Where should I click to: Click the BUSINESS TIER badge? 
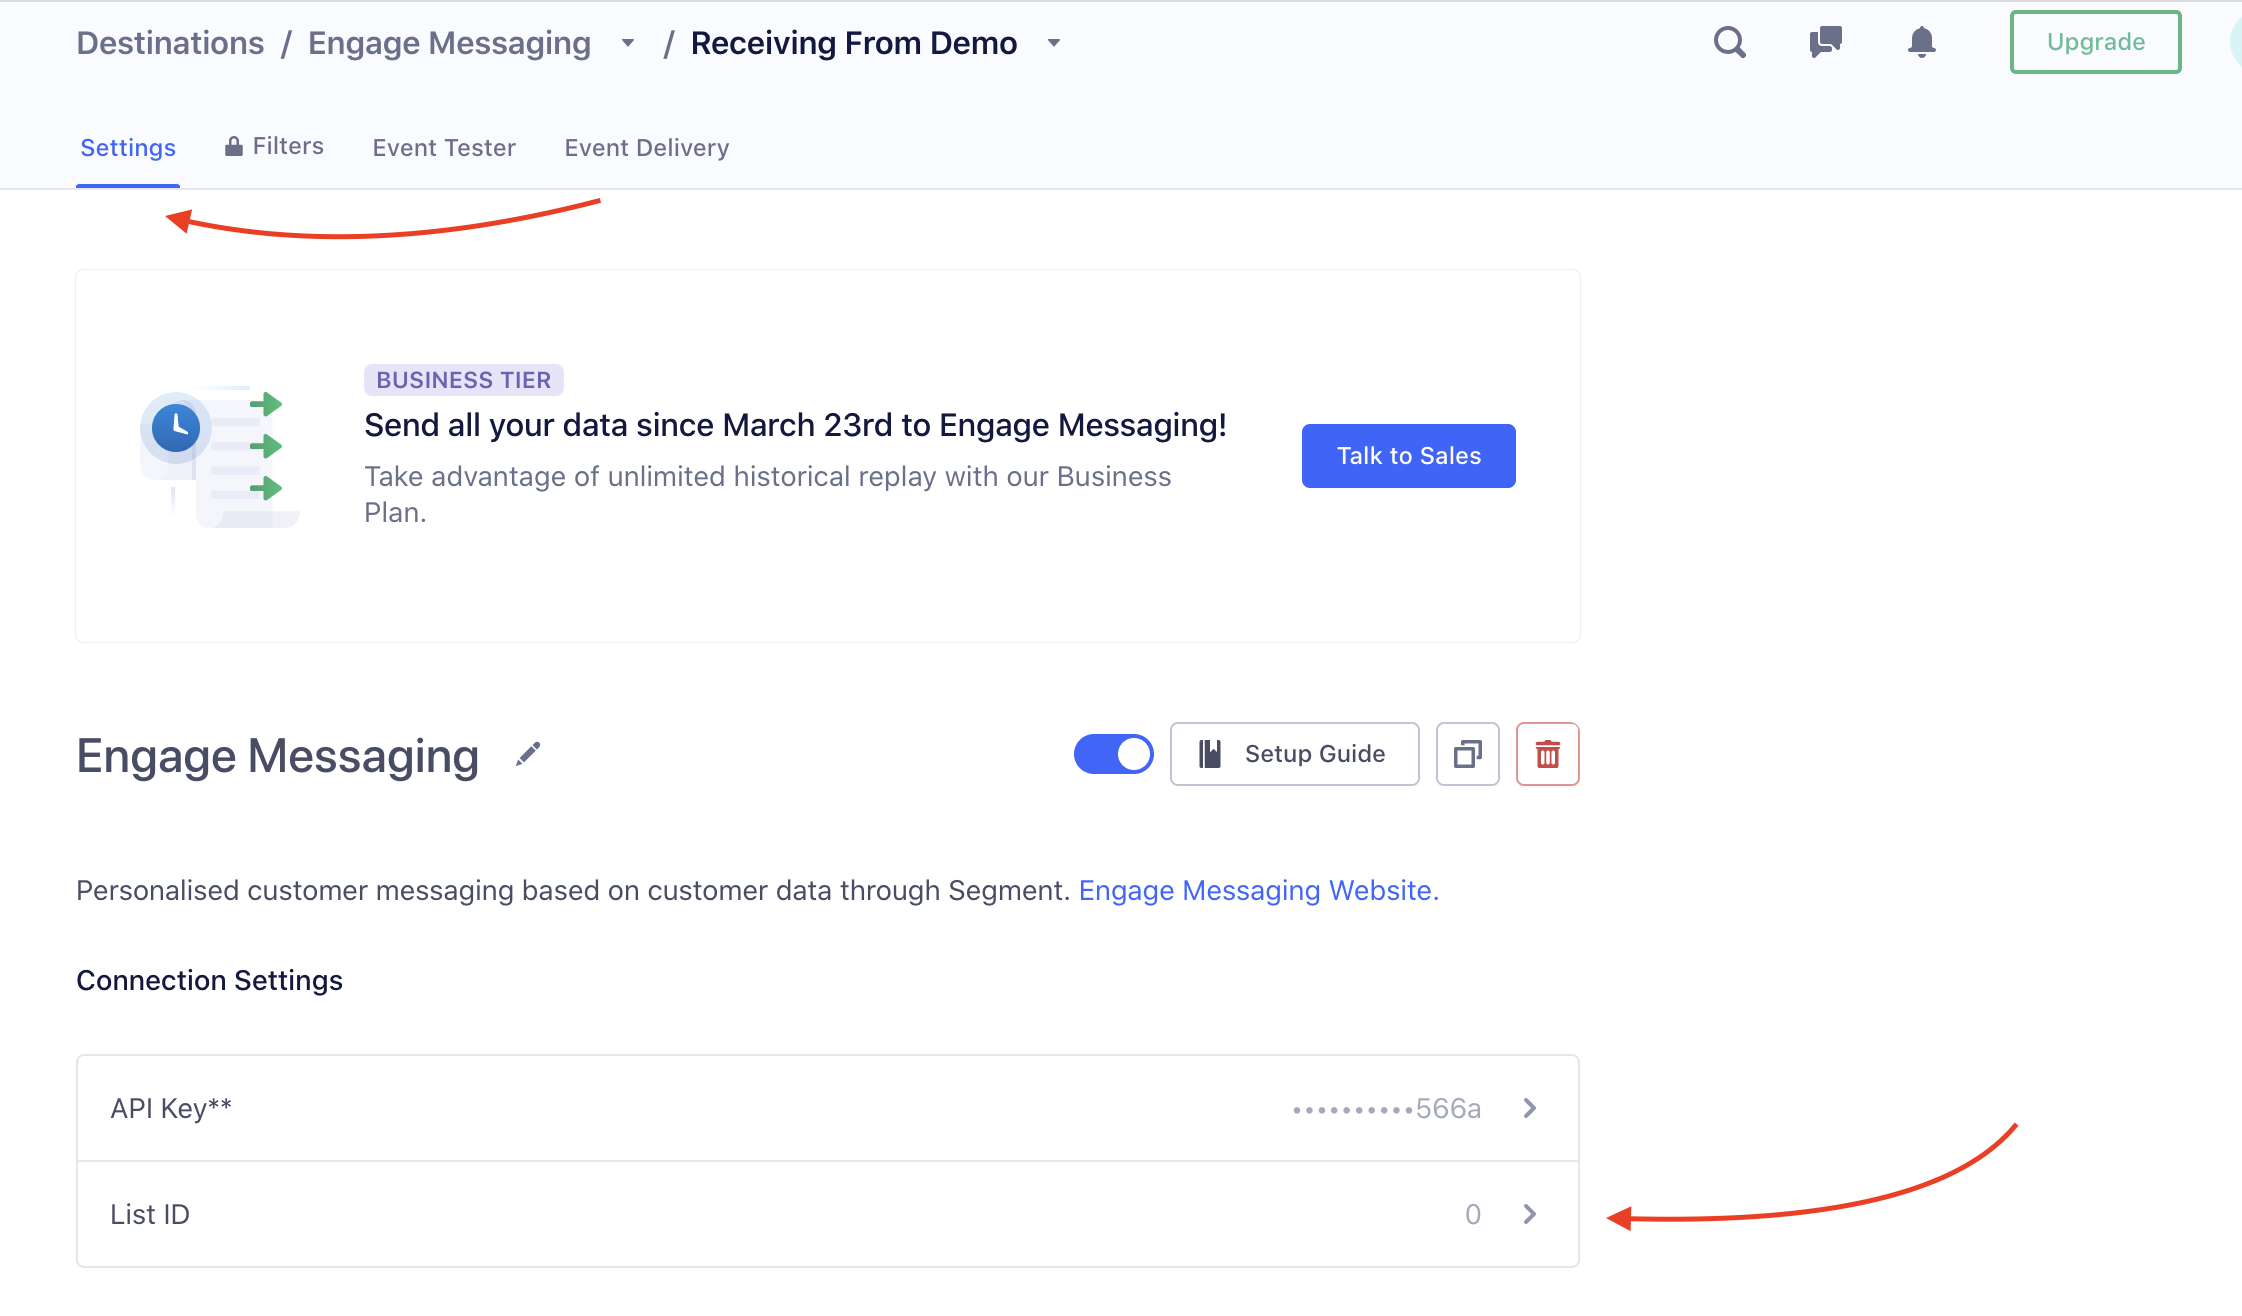tap(464, 380)
